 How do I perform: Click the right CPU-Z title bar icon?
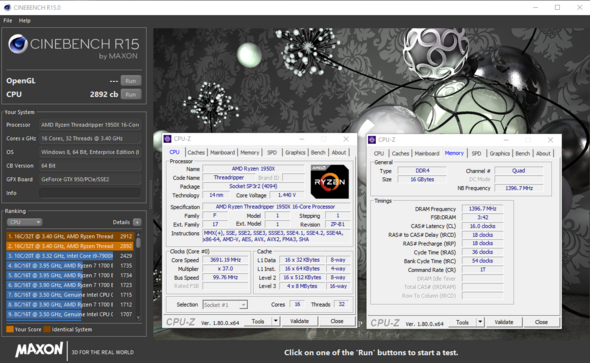click(x=372, y=140)
